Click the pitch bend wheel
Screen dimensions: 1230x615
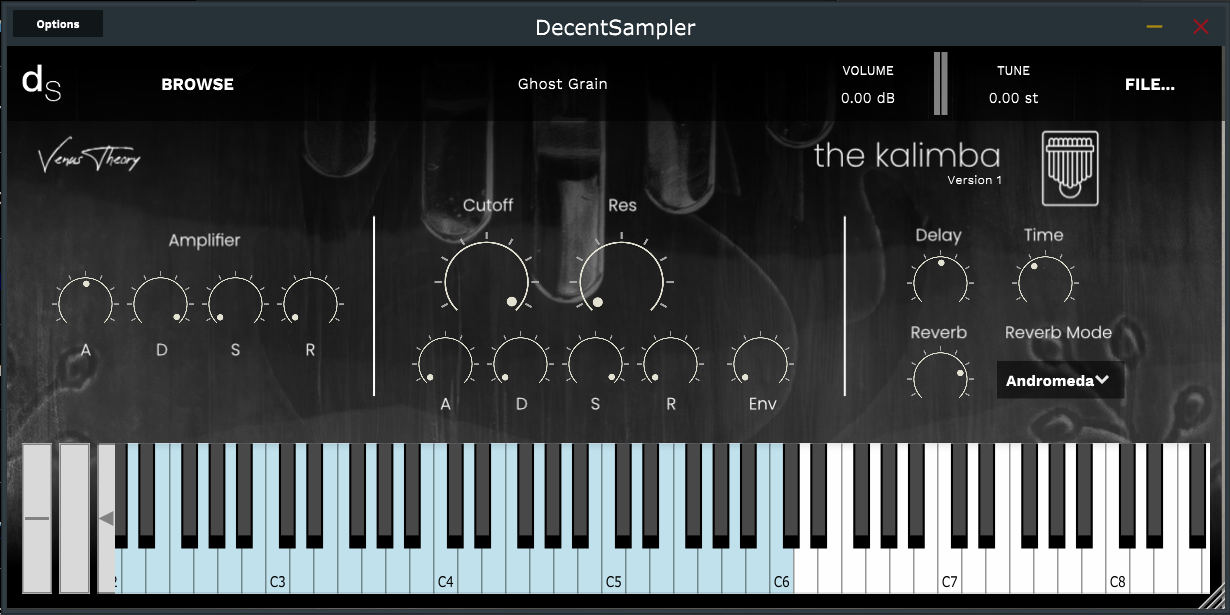pyautogui.click(x=37, y=518)
